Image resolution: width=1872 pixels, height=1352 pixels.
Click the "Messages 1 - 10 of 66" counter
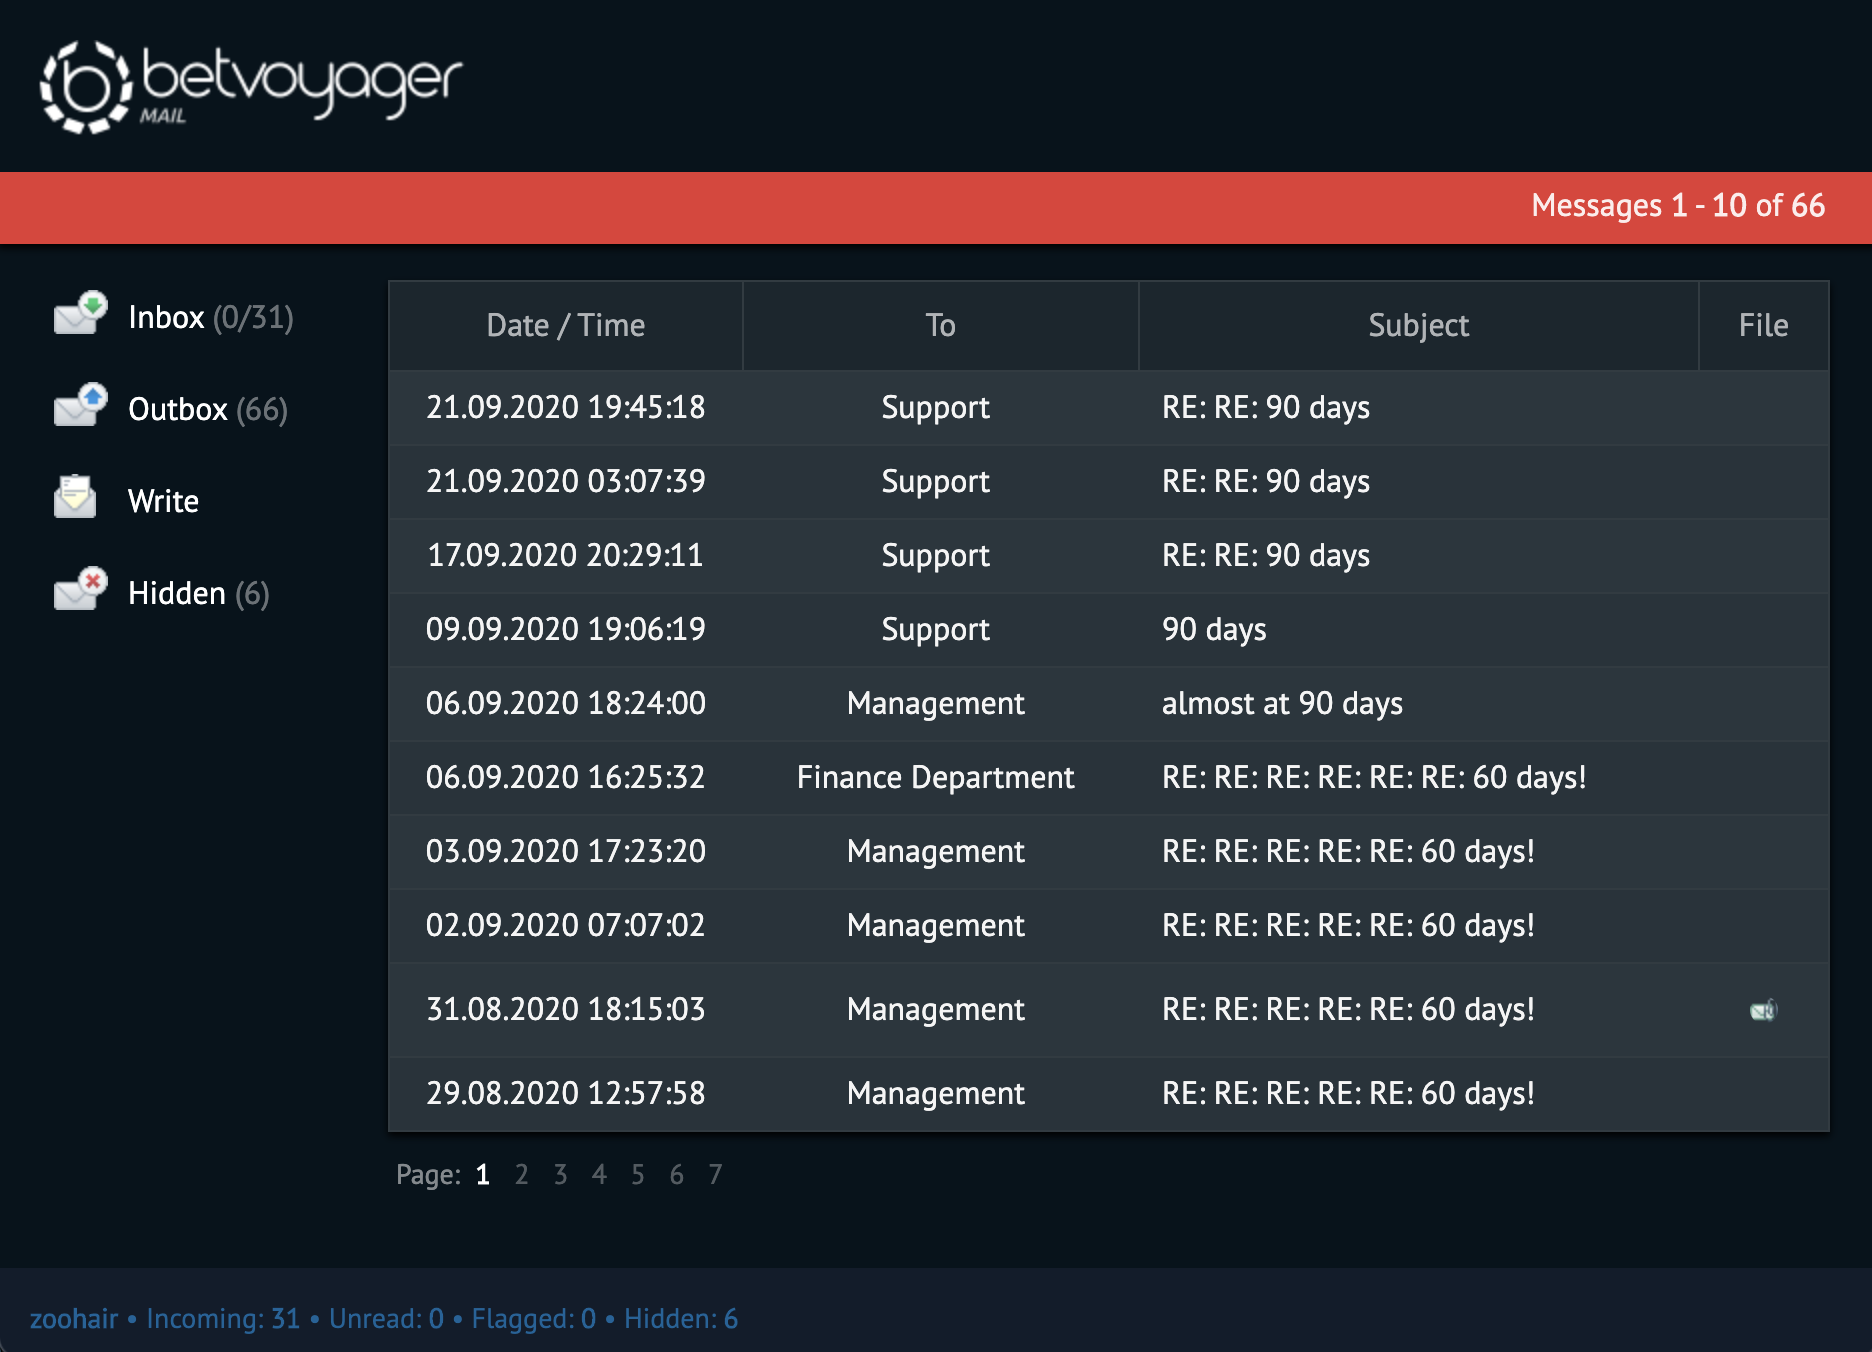click(x=1678, y=206)
